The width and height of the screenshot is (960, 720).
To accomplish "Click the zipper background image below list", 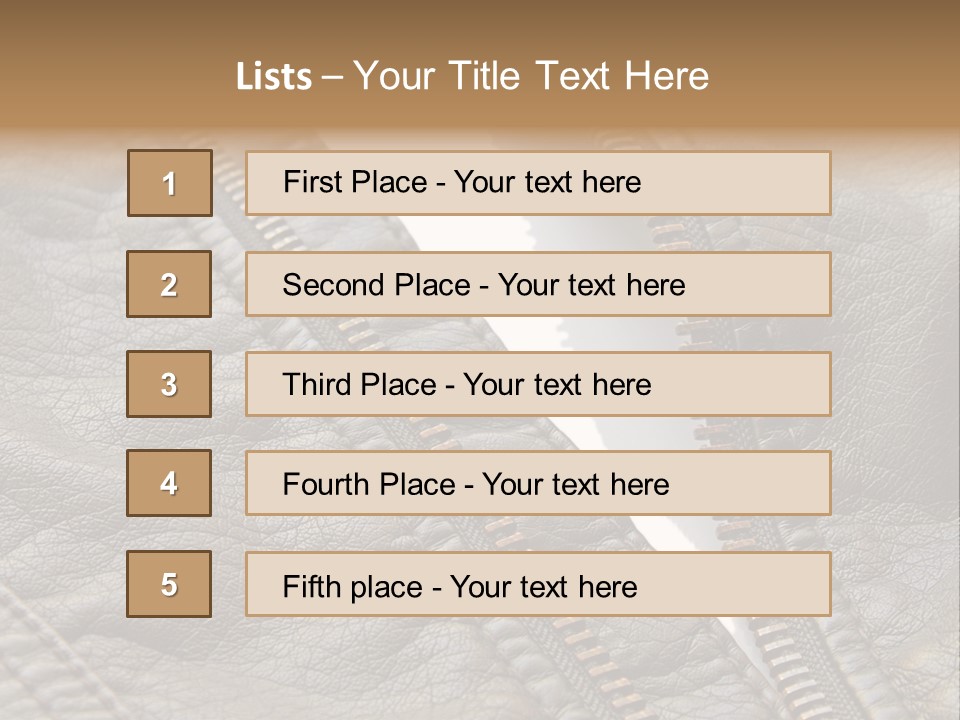I will click(x=480, y=669).
